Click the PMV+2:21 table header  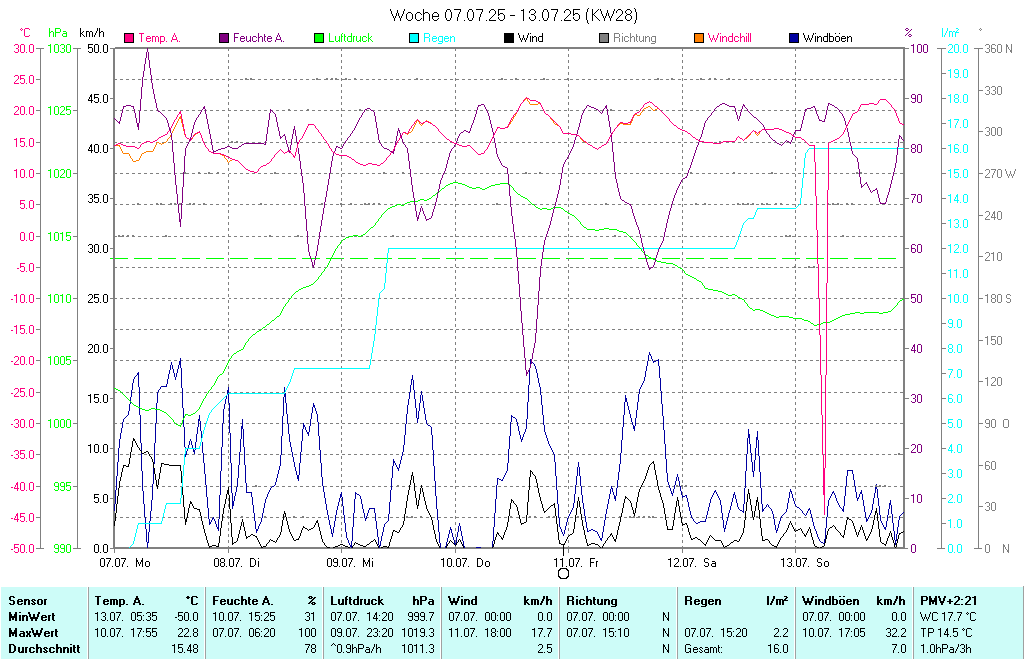948,601
